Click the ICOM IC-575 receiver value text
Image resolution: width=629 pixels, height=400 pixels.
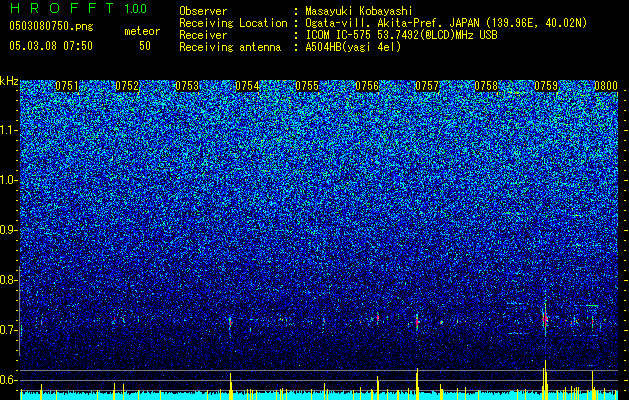point(401,35)
